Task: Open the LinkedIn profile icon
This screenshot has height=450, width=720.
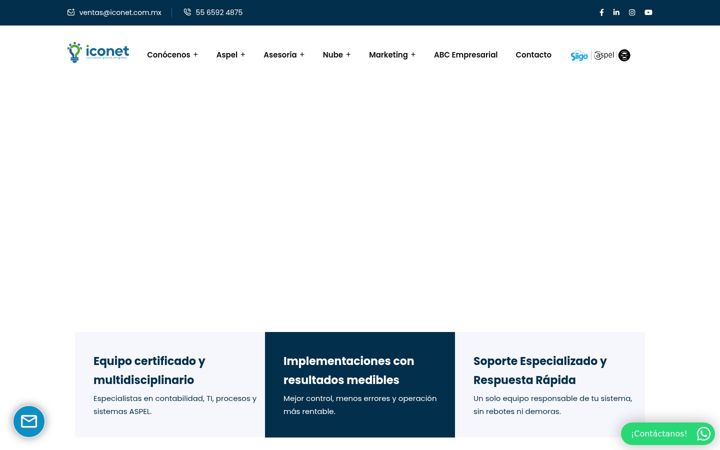Action: [616, 12]
